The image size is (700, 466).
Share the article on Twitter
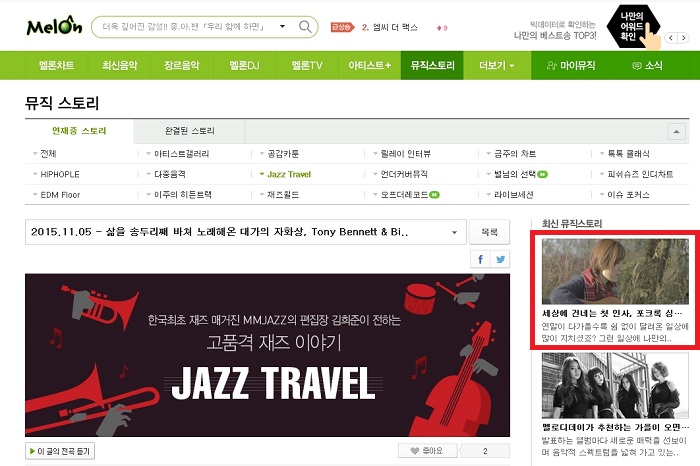point(500,259)
